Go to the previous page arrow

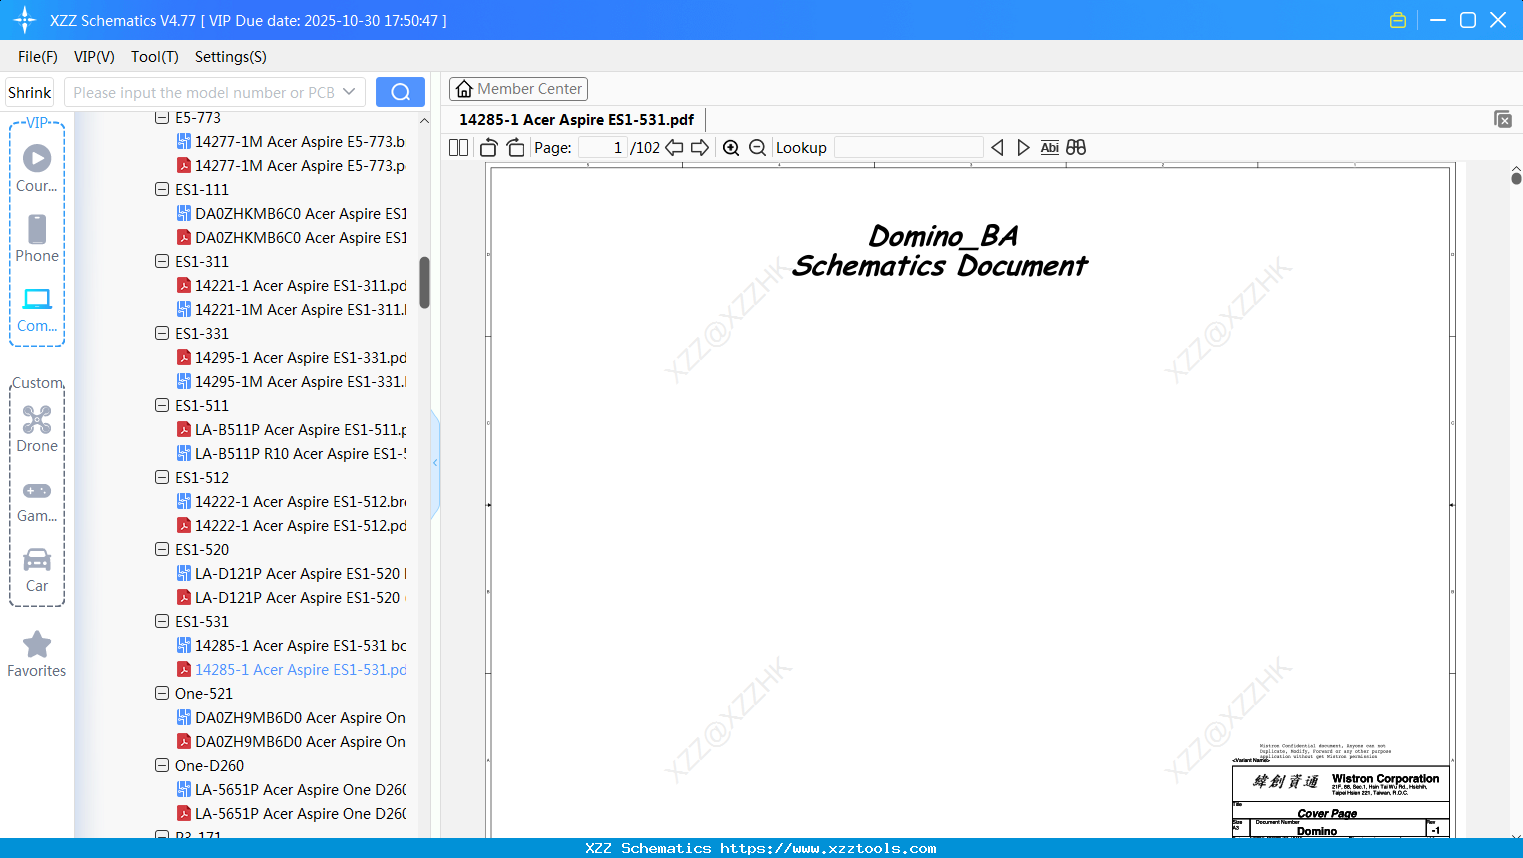click(x=675, y=148)
